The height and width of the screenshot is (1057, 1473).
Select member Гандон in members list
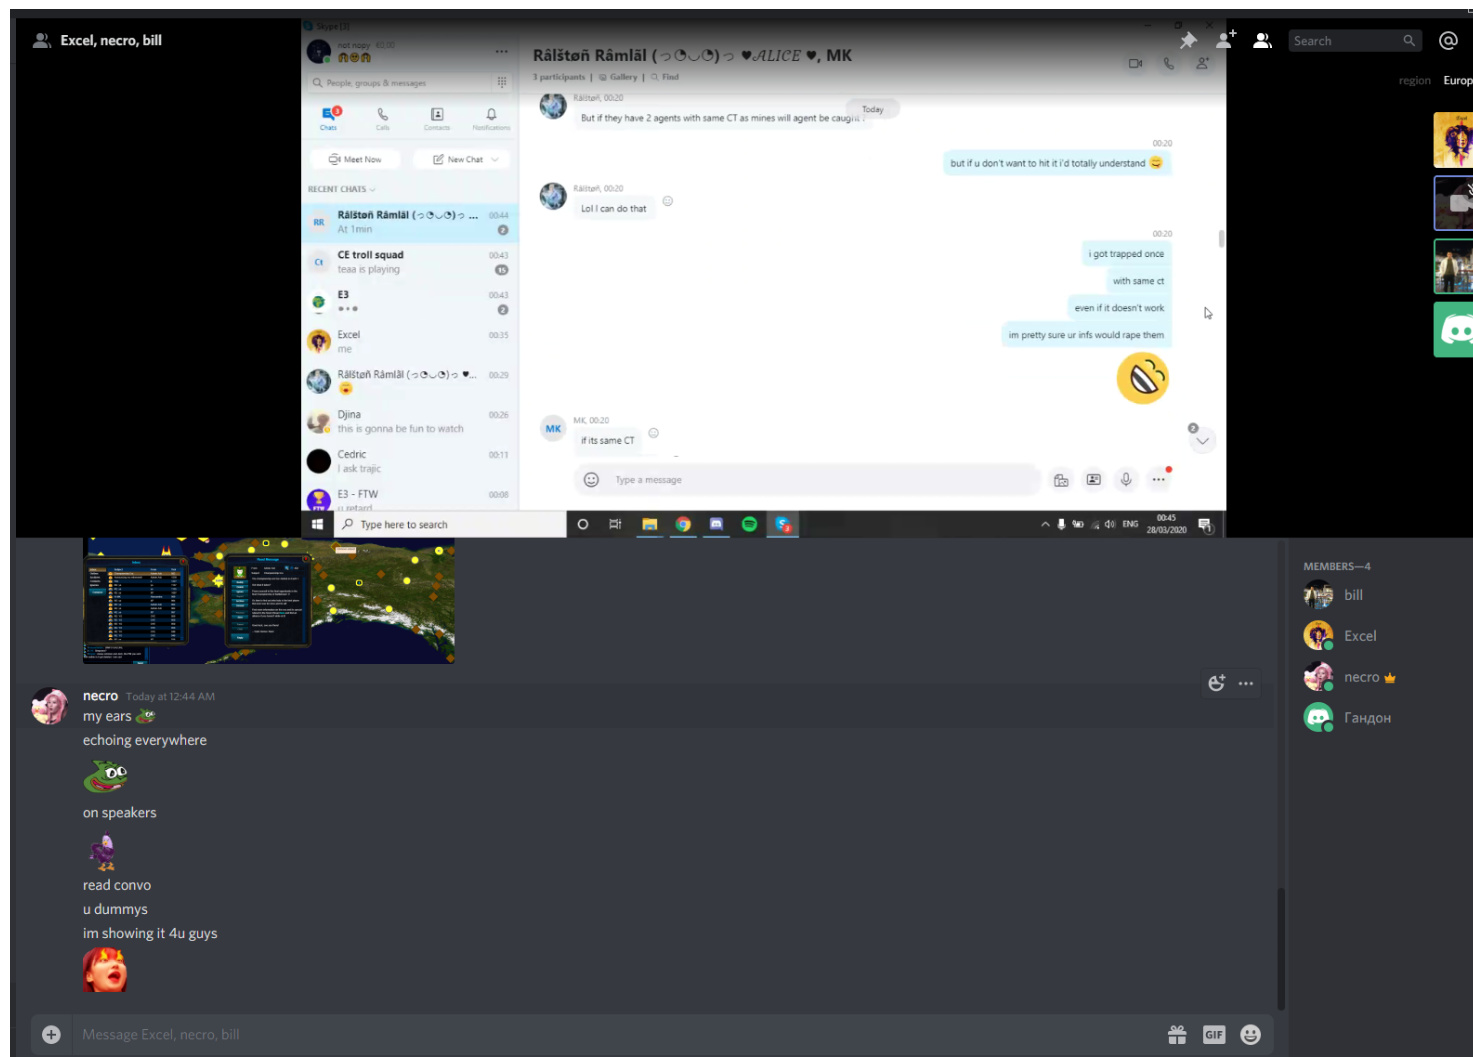[1380, 718]
